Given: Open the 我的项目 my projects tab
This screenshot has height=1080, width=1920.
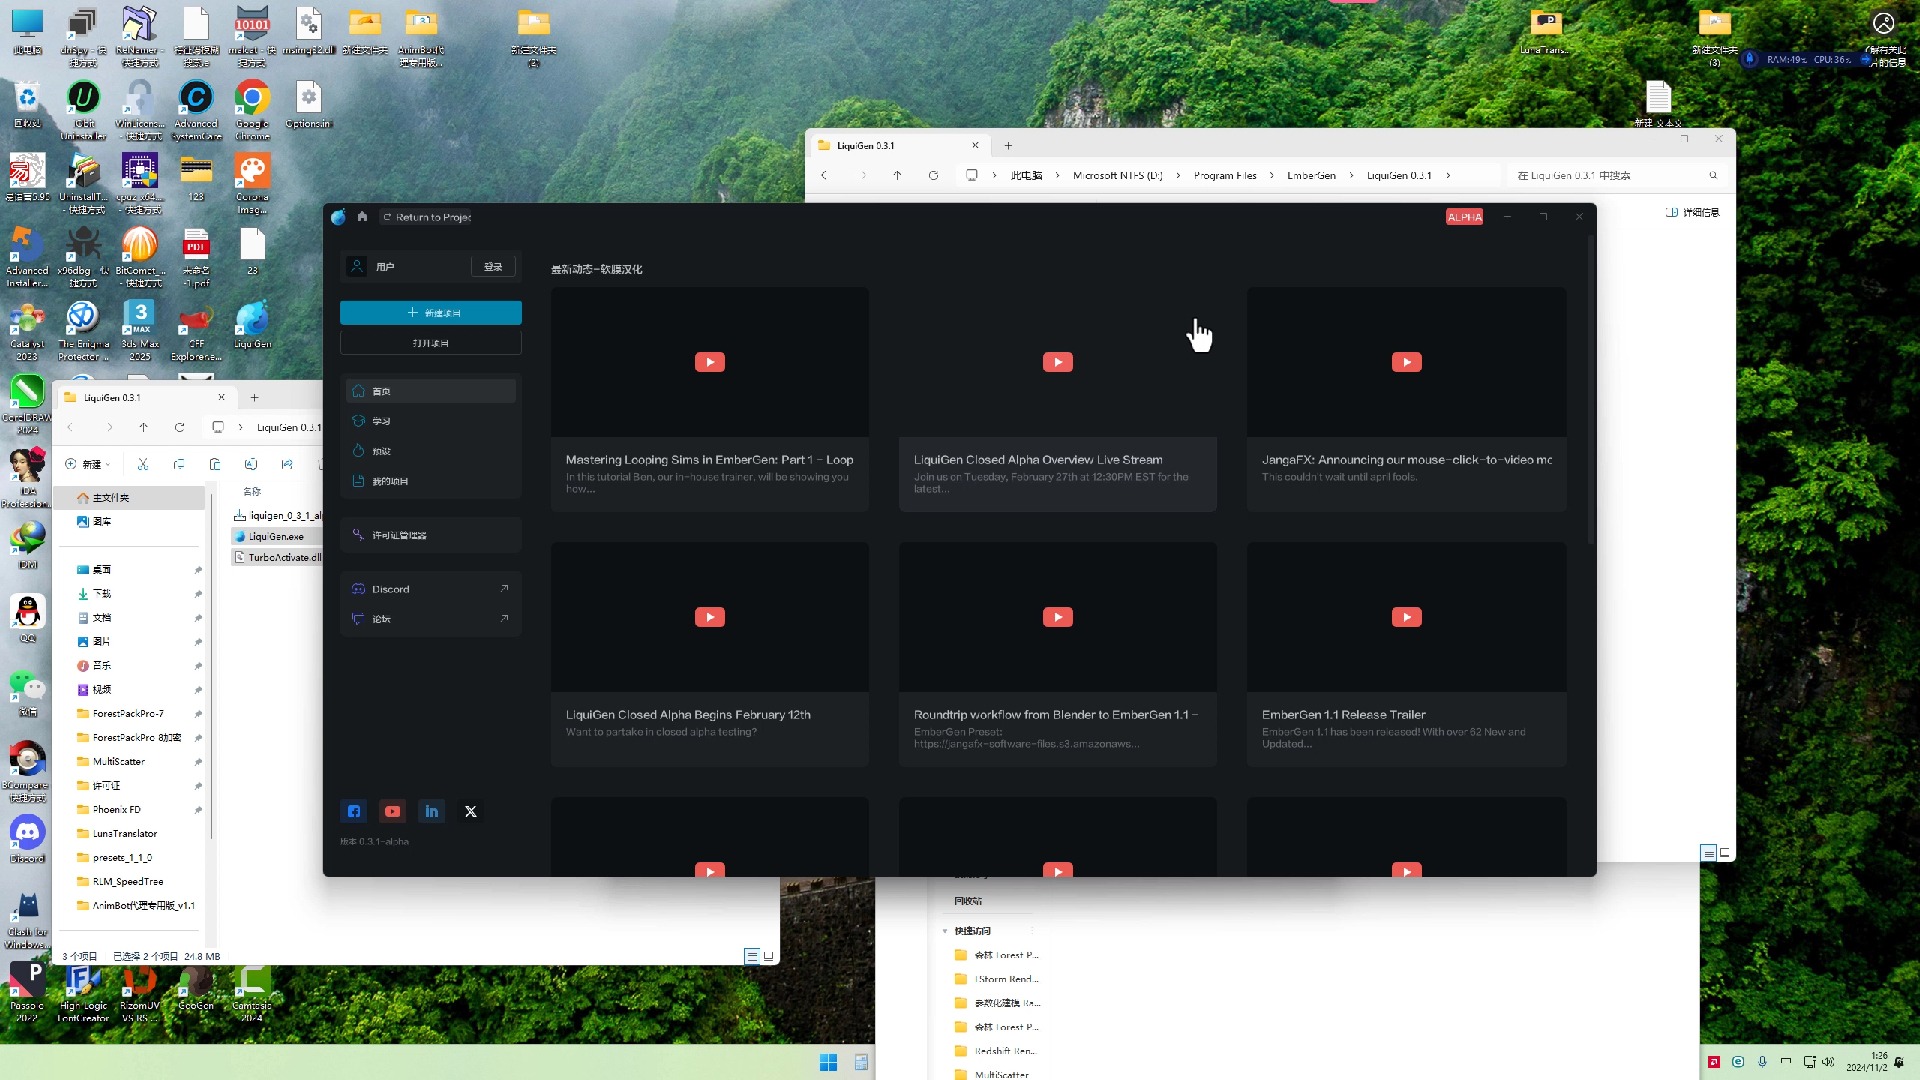Looking at the screenshot, I should click(431, 481).
